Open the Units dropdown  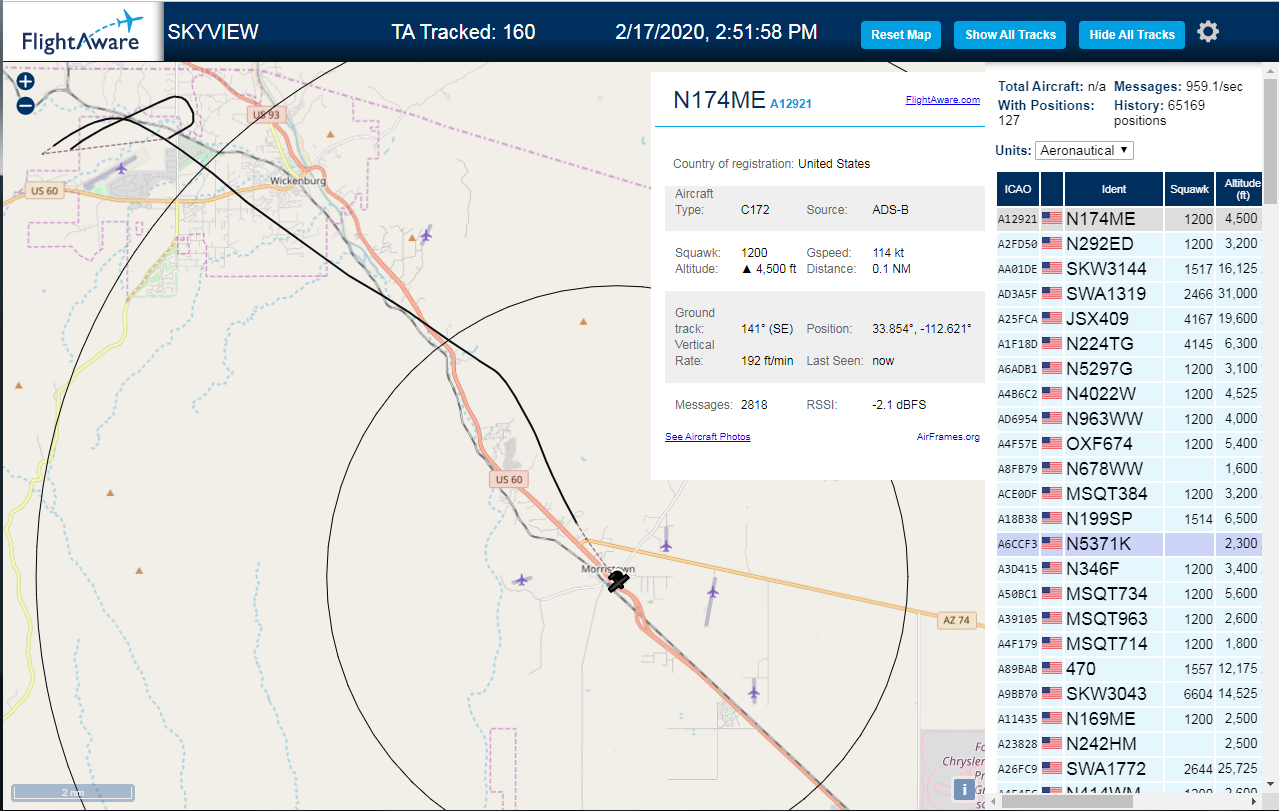point(1084,150)
